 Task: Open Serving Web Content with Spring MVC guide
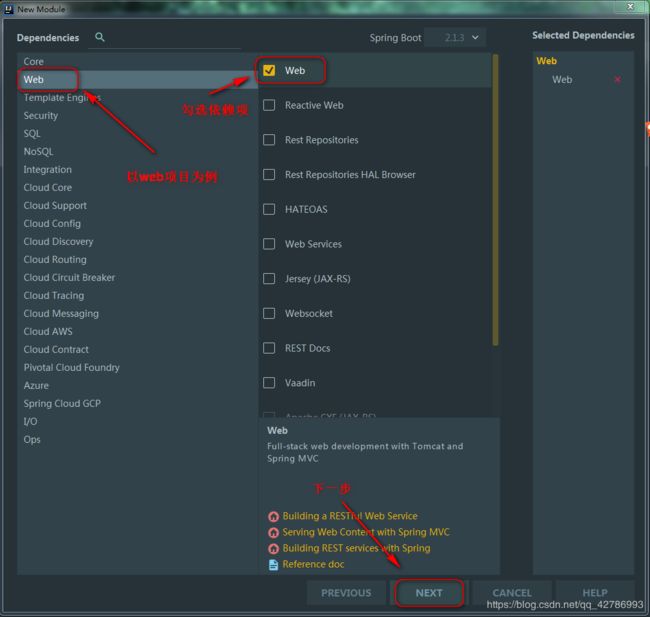coord(366,532)
